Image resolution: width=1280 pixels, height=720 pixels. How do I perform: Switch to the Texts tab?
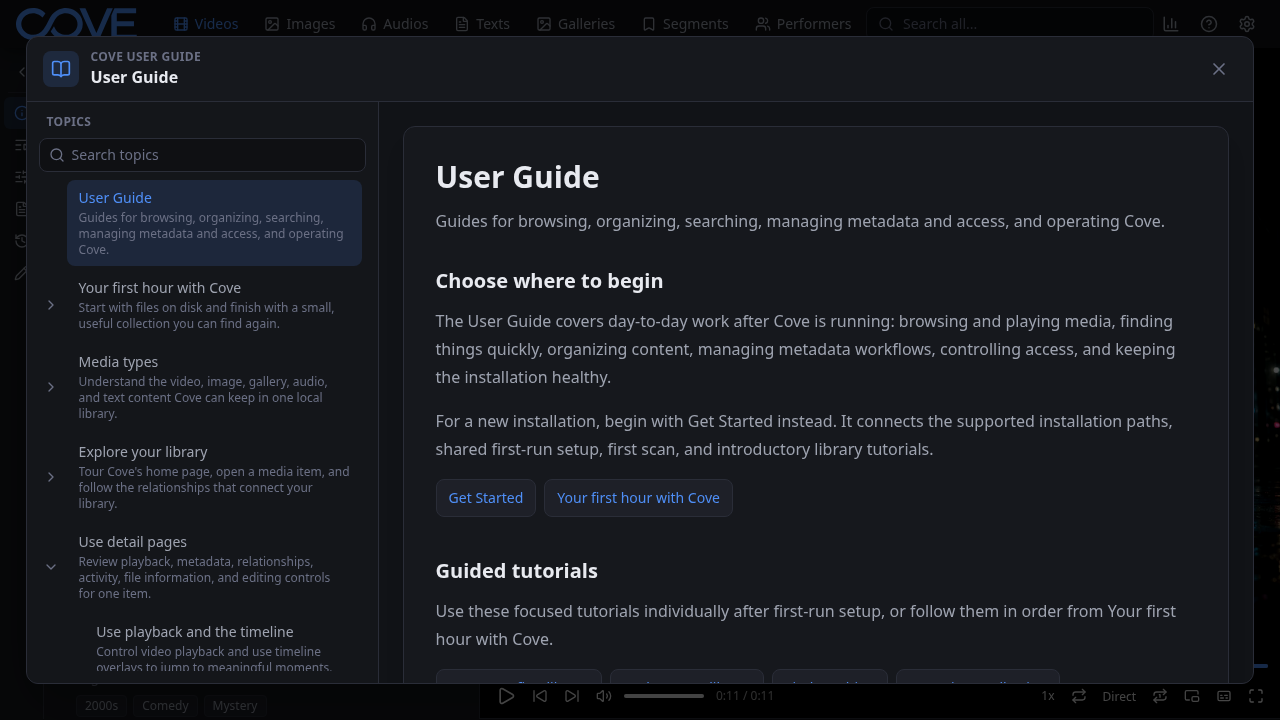coord(482,24)
